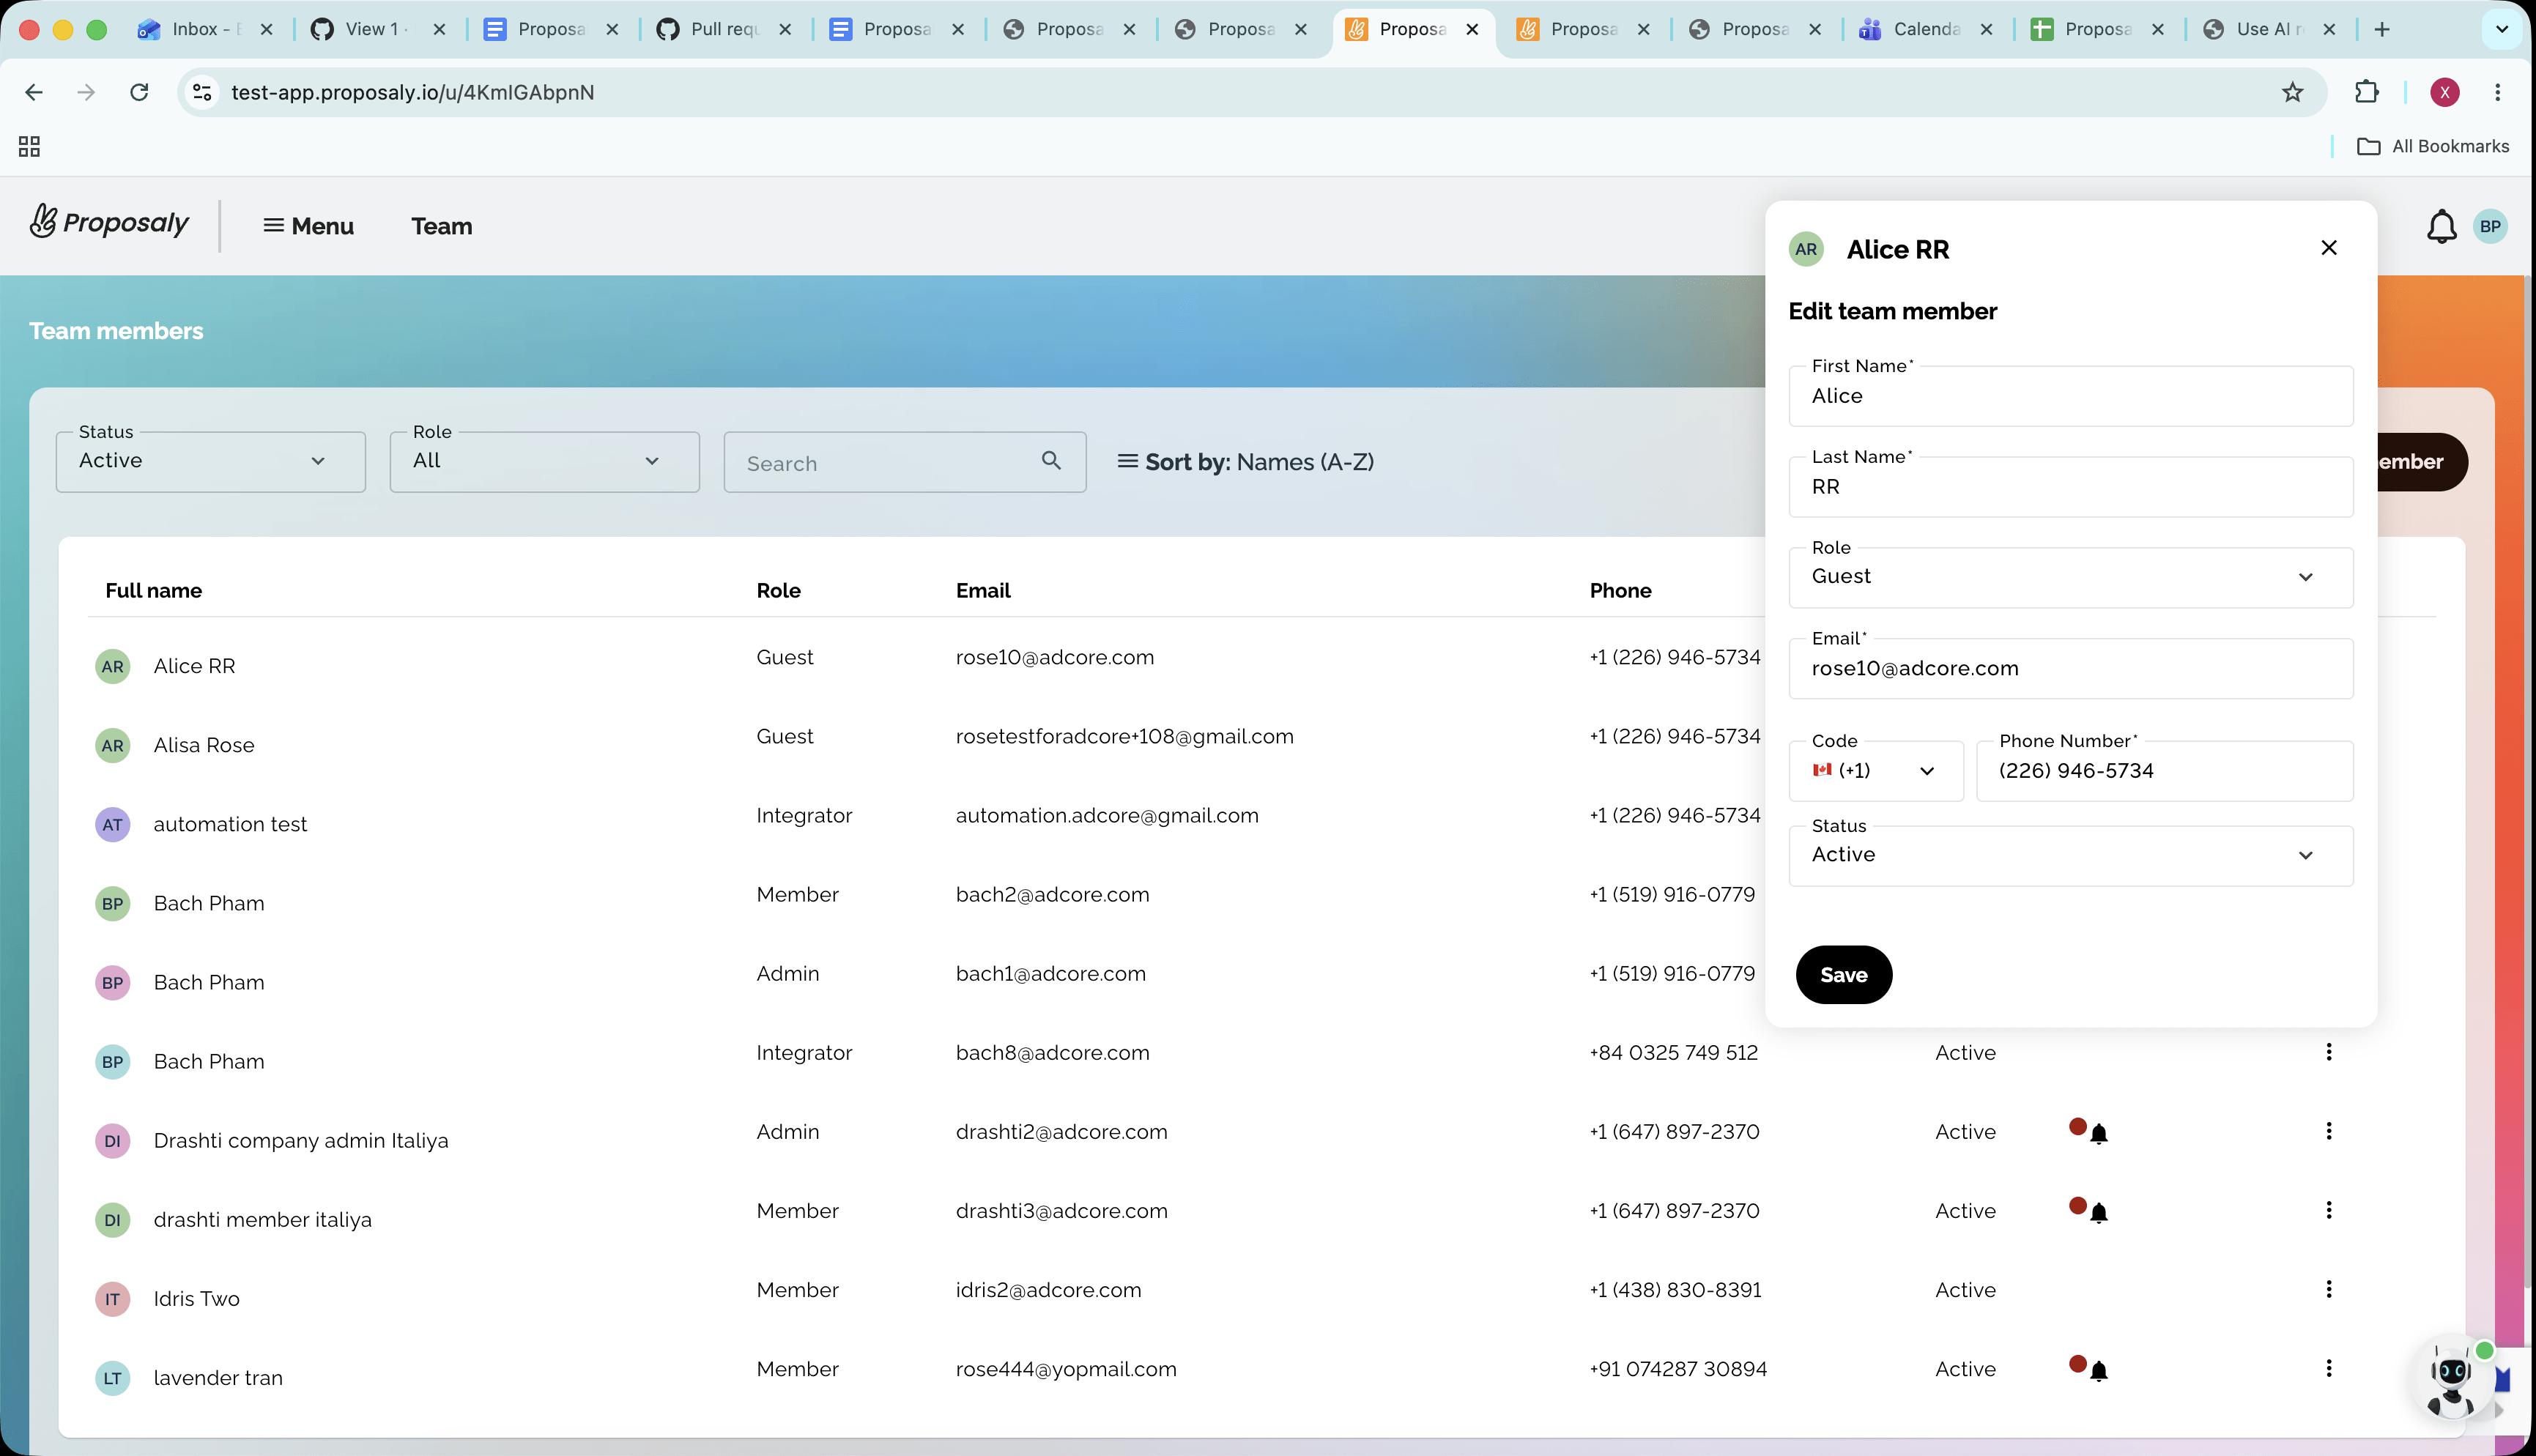Open the notifications bell in header
This screenshot has width=2536, height=1456.
tap(2441, 227)
